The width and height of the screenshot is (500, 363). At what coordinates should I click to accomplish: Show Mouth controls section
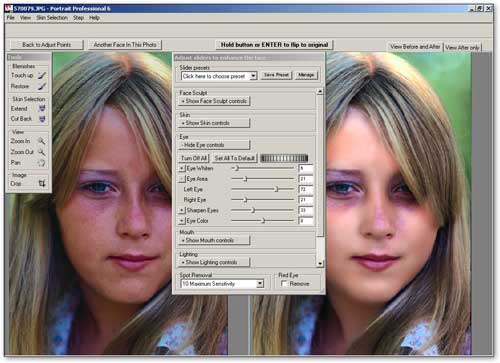[x=214, y=240]
